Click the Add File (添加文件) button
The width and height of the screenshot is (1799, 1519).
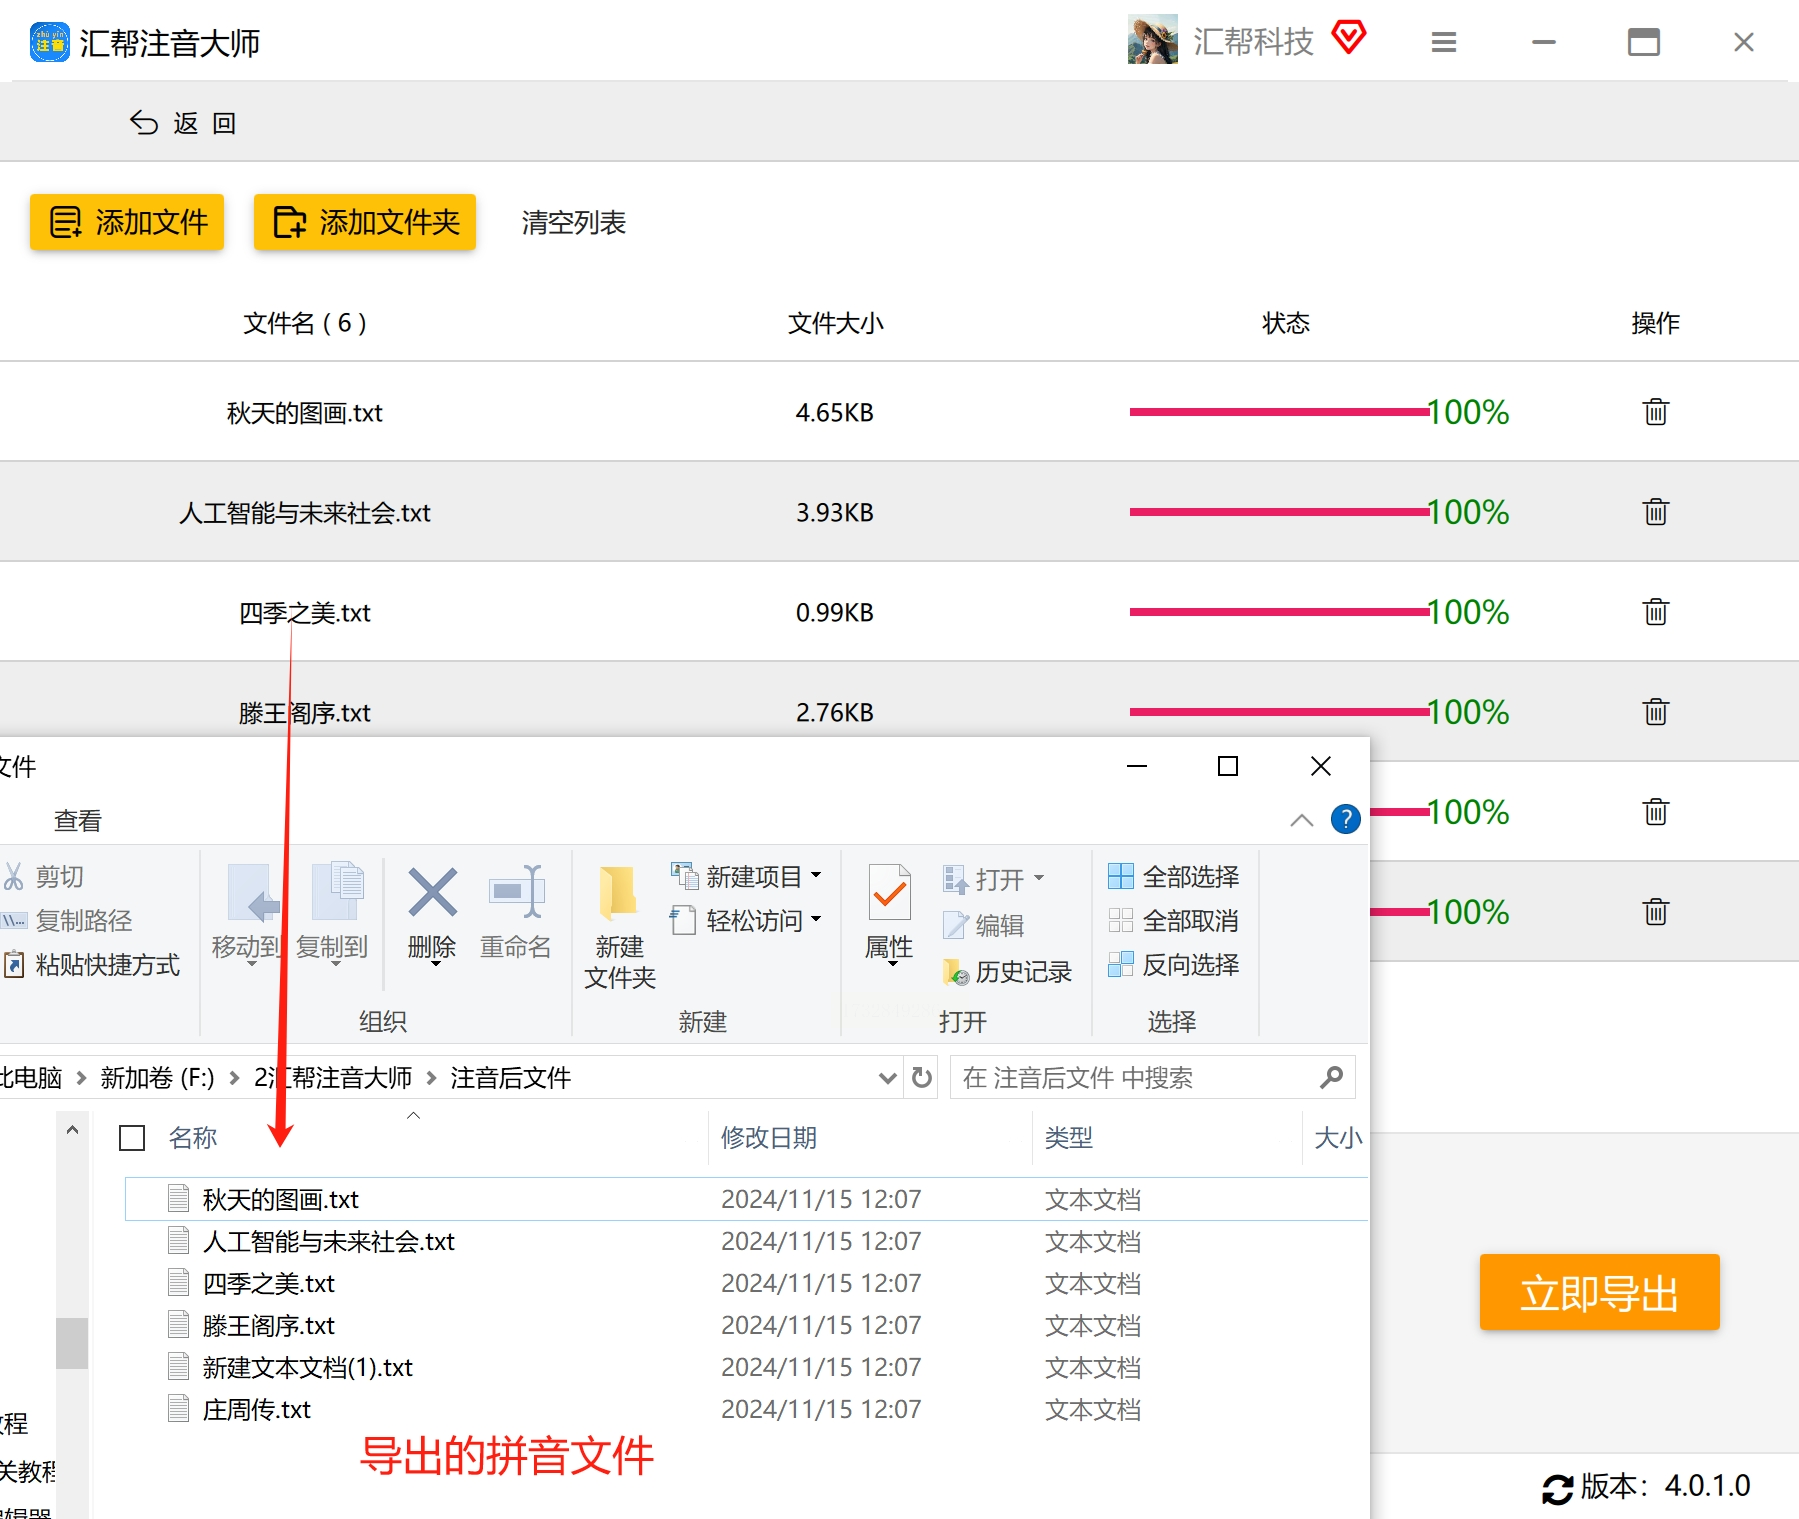(127, 222)
